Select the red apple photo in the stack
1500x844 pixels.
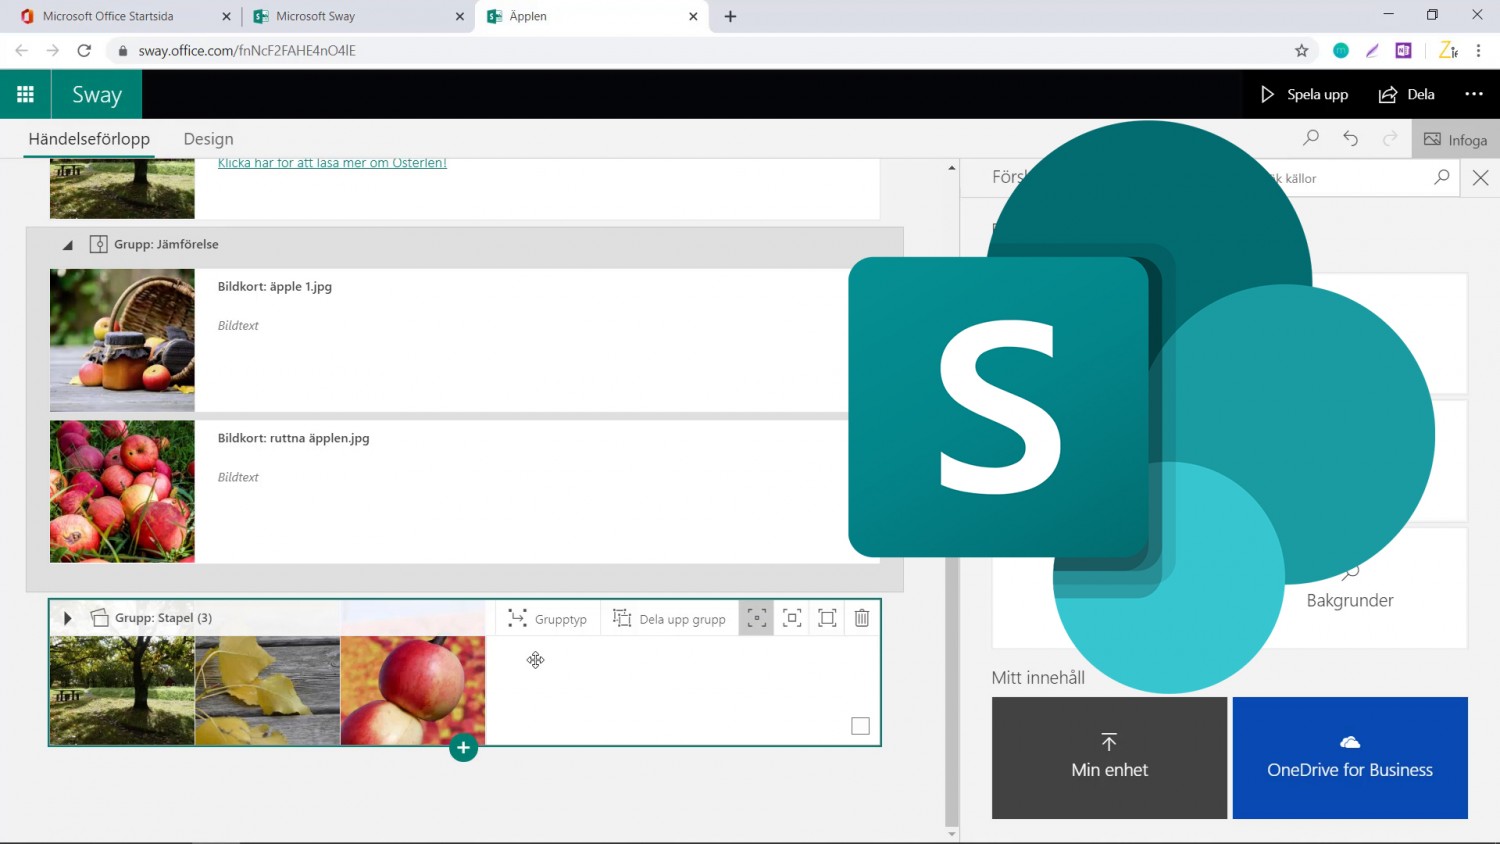[x=413, y=690]
